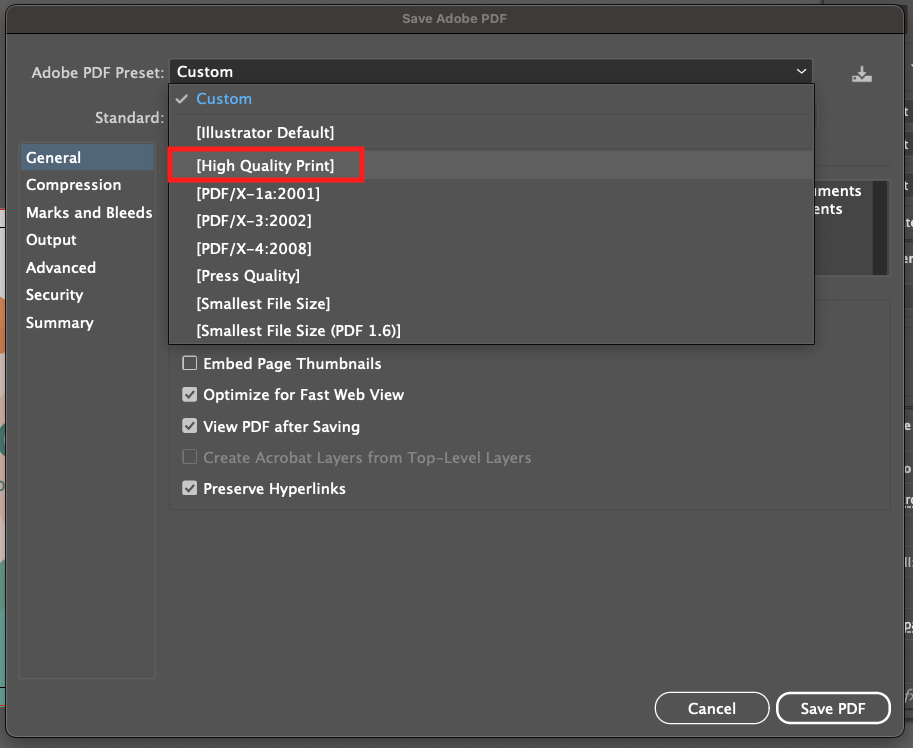Open the General settings section
Image resolution: width=913 pixels, height=748 pixels.
tap(87, 158)
